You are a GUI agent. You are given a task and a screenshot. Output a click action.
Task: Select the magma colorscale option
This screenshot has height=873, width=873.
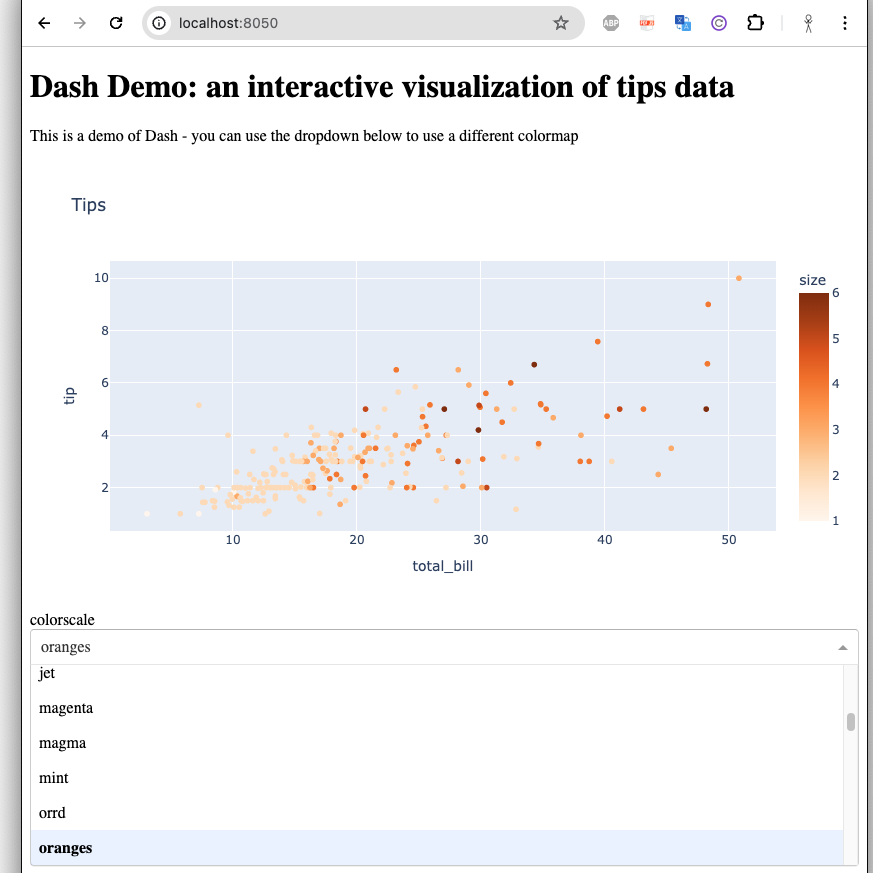click(x=62, y=743)
